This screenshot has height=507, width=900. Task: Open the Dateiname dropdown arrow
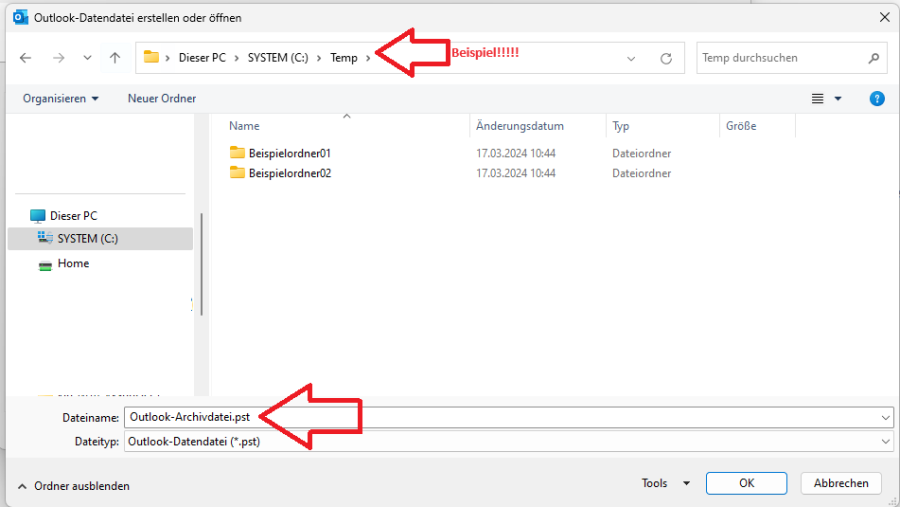pyautogui.click(x=886, y=418)
